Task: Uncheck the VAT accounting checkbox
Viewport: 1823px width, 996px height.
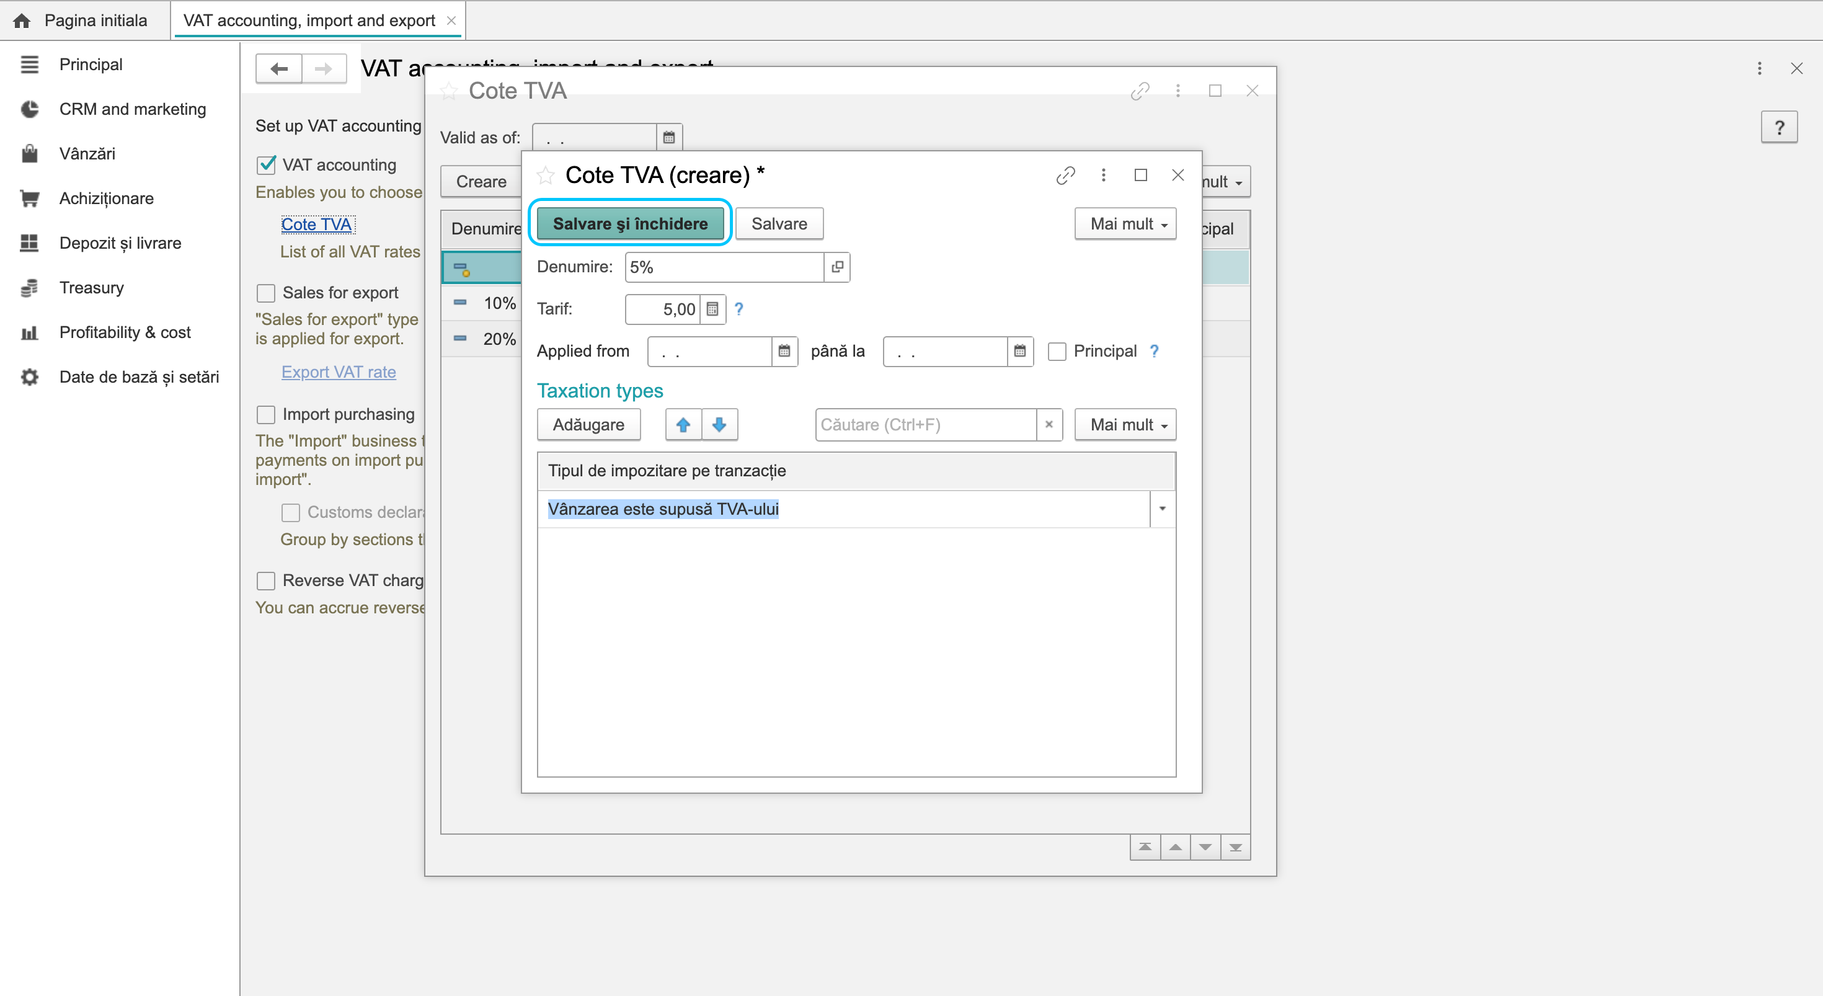Action: (x=266, y=165)
